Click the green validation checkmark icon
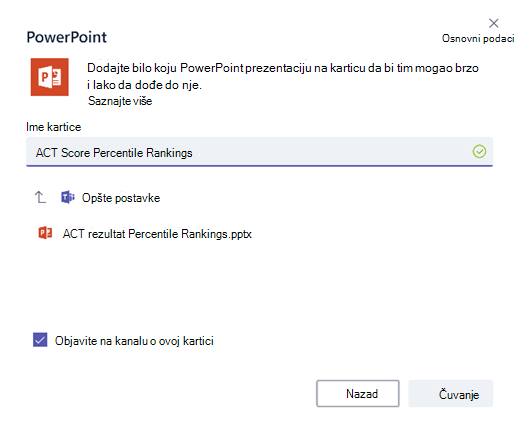 479,152
